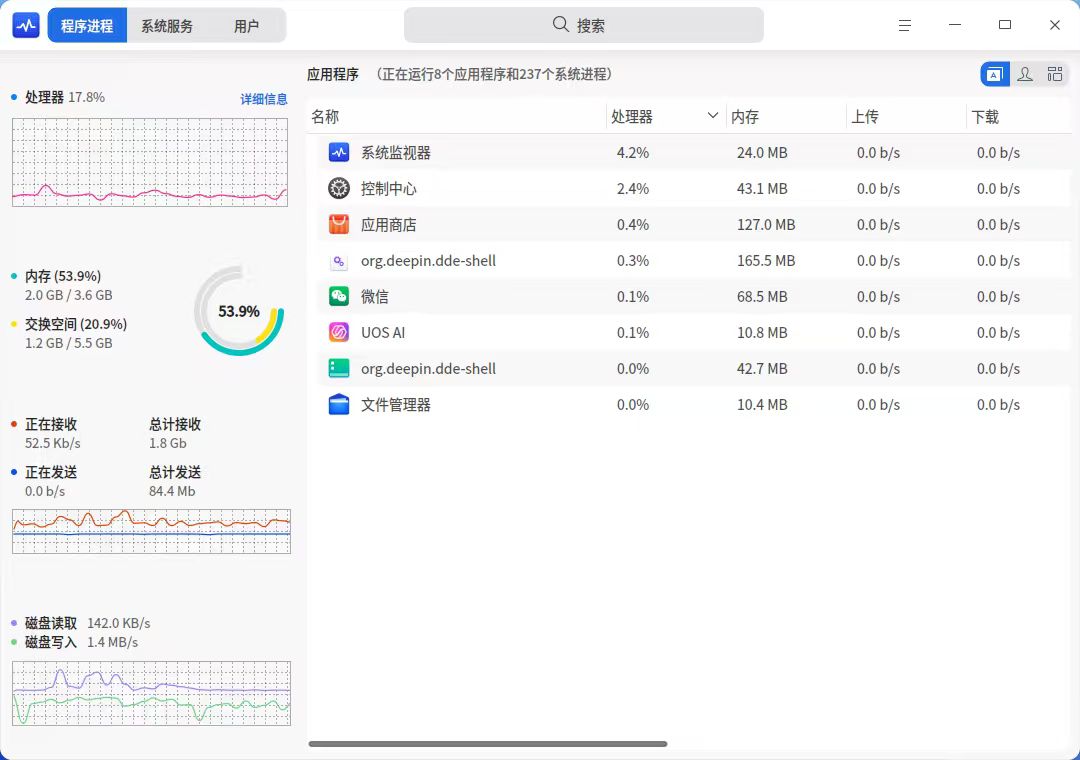Click the 微信 green chat icon

[x=339, y=296]
